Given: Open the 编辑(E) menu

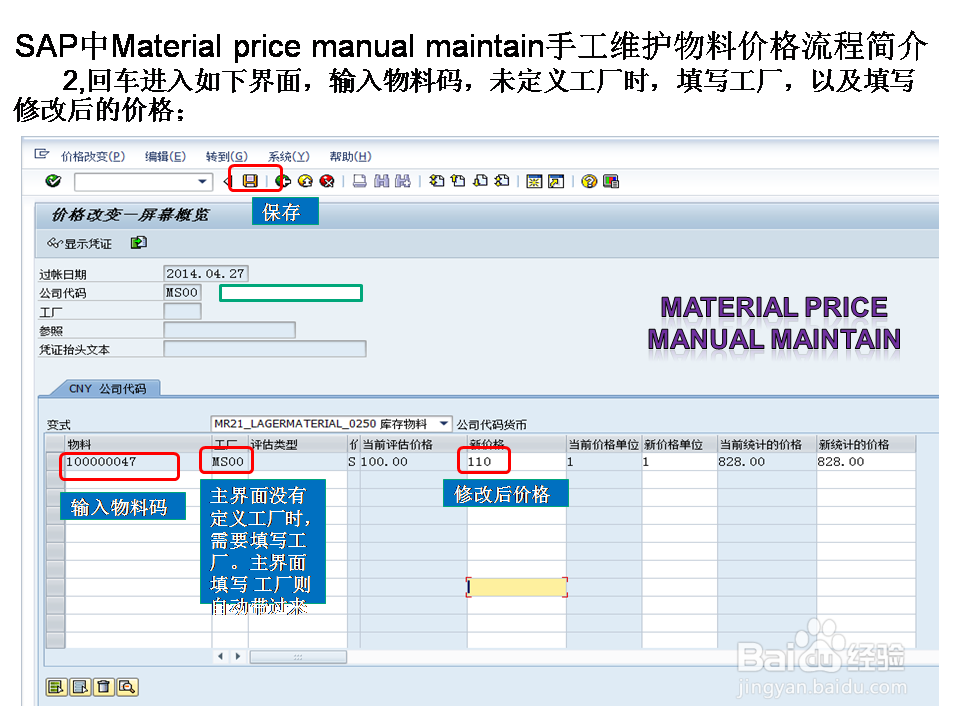Looking at the screenshot, I should (x=165, y=157).
